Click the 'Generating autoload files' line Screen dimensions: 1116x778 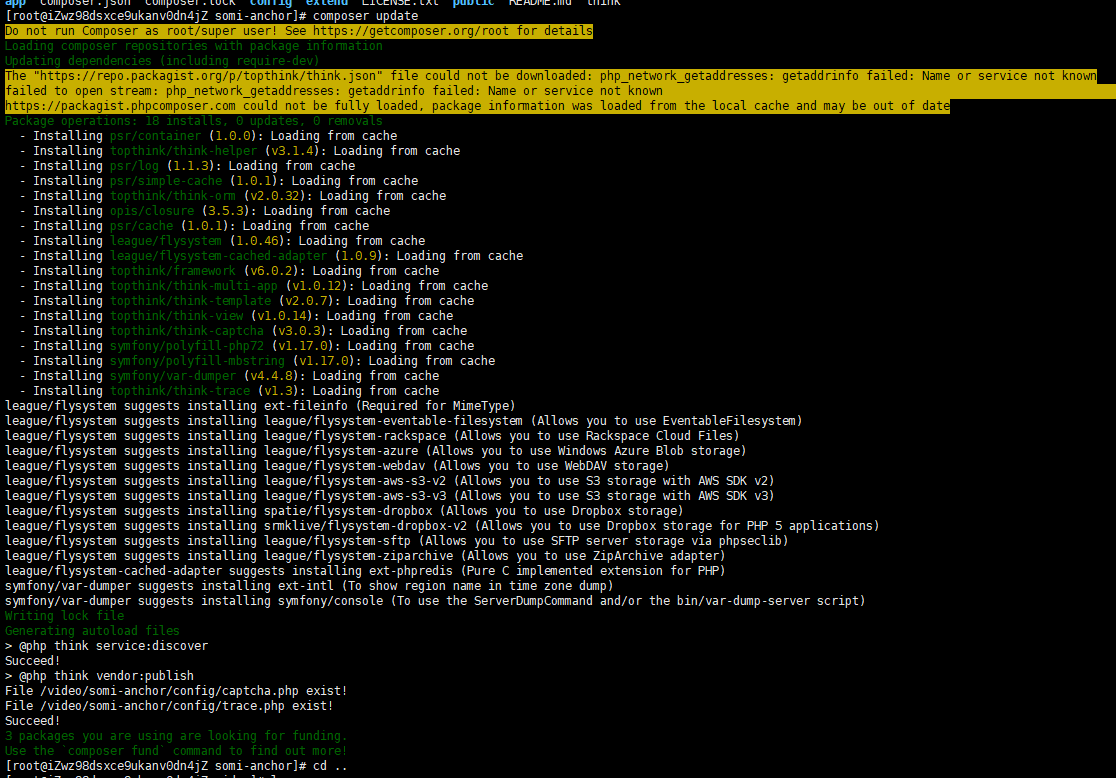point(93,630)
